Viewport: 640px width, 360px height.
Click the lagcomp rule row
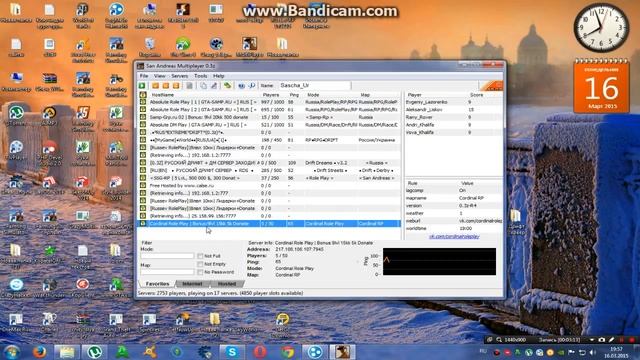pos(454,190)
